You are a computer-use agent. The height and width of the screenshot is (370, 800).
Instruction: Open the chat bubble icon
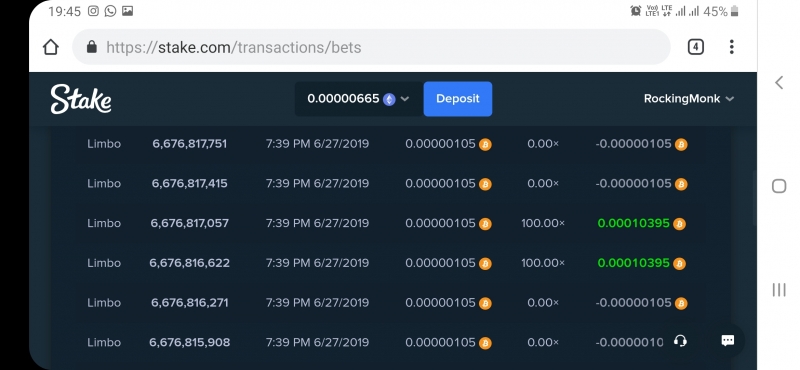(728, 341)
